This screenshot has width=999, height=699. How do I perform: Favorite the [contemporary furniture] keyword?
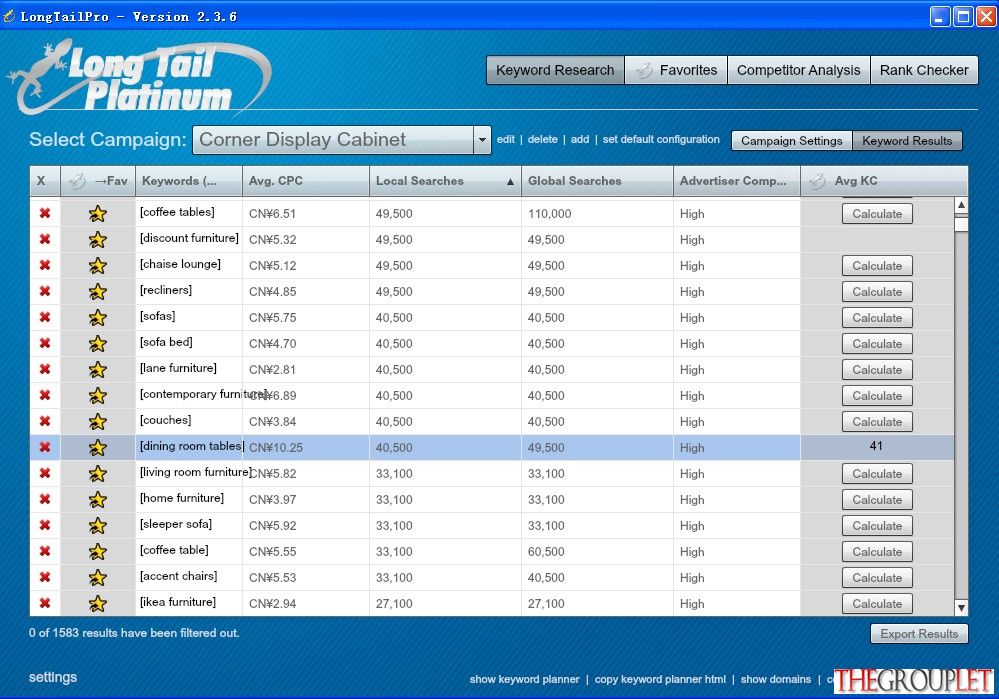tap(97, 396)
